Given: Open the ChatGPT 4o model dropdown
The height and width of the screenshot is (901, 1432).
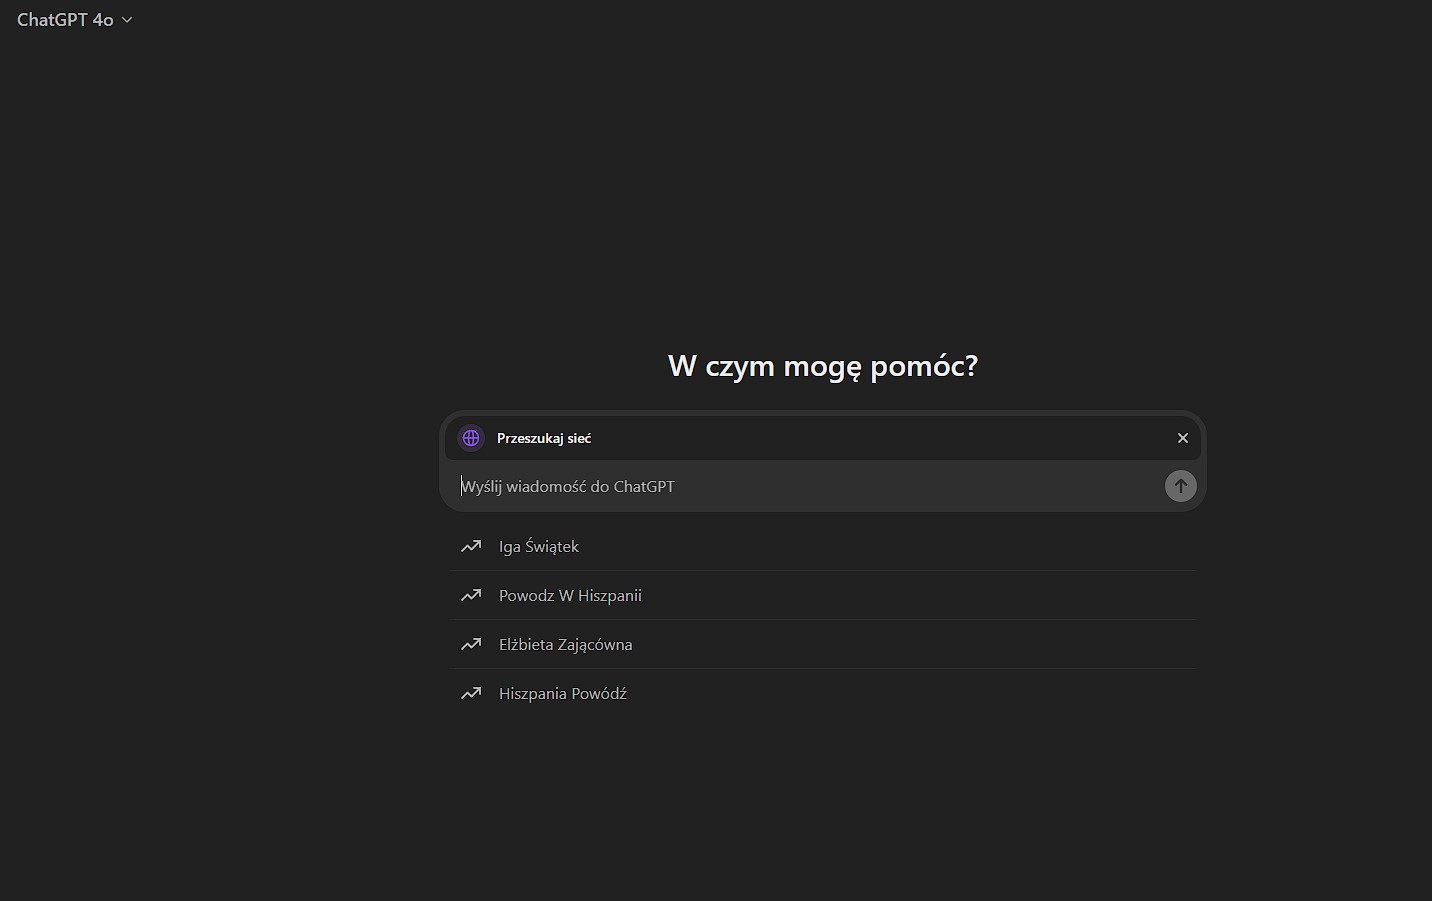Looking at the screenshot, I should [74, 20].
